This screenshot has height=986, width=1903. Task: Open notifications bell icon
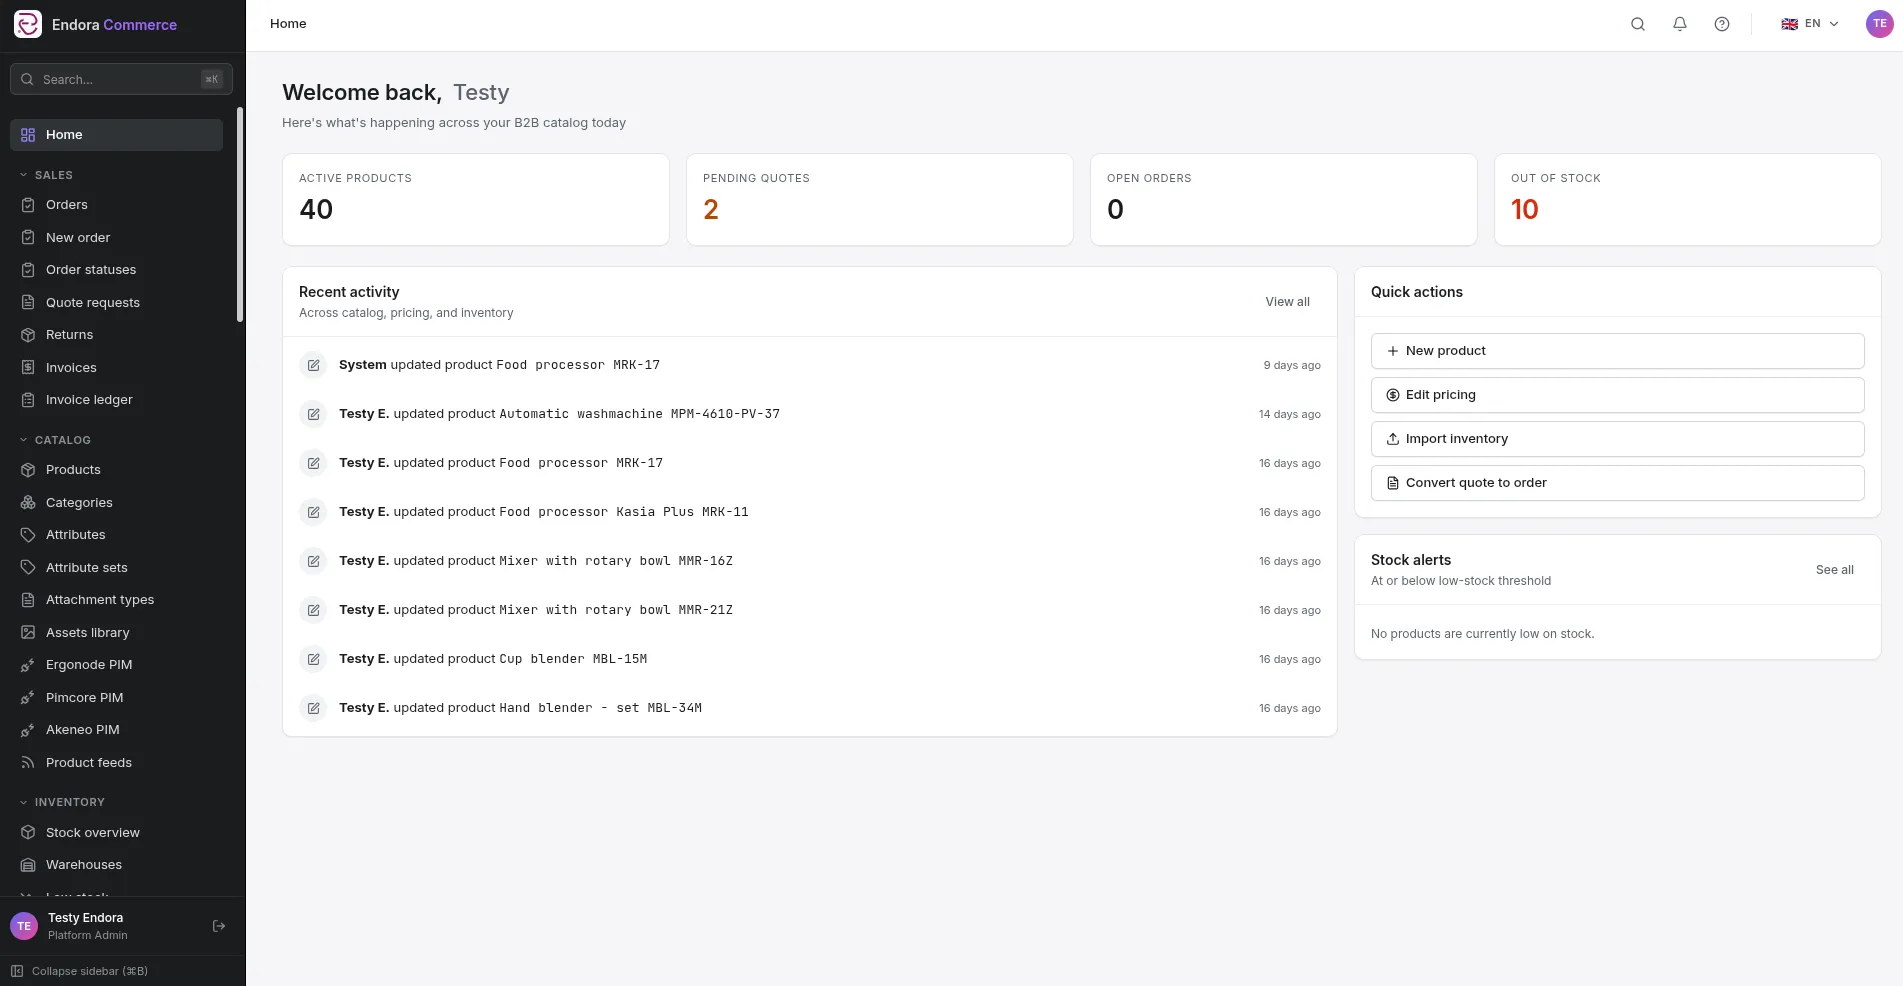point(1680,24)
